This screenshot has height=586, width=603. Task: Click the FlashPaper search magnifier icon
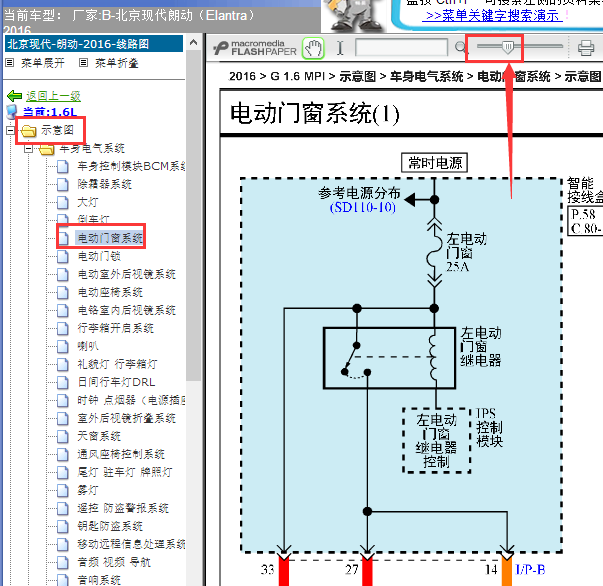[460, 48]
